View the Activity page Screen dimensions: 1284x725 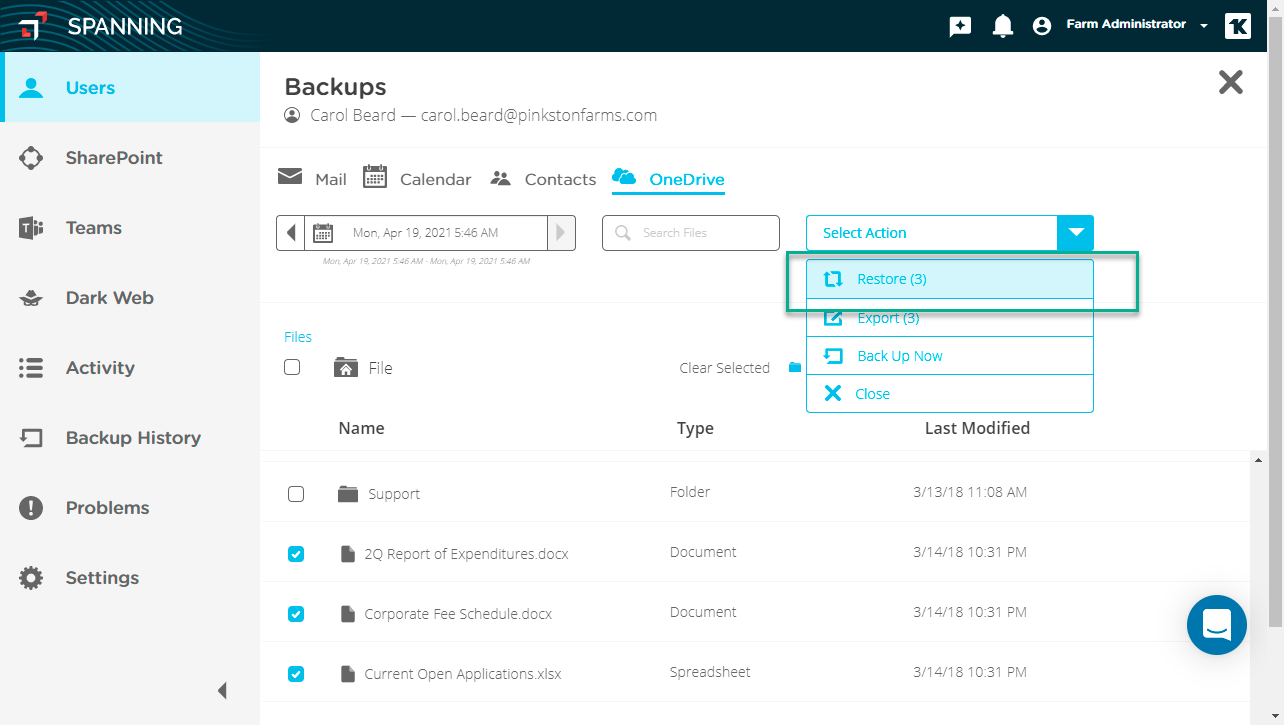coord(130,367)
